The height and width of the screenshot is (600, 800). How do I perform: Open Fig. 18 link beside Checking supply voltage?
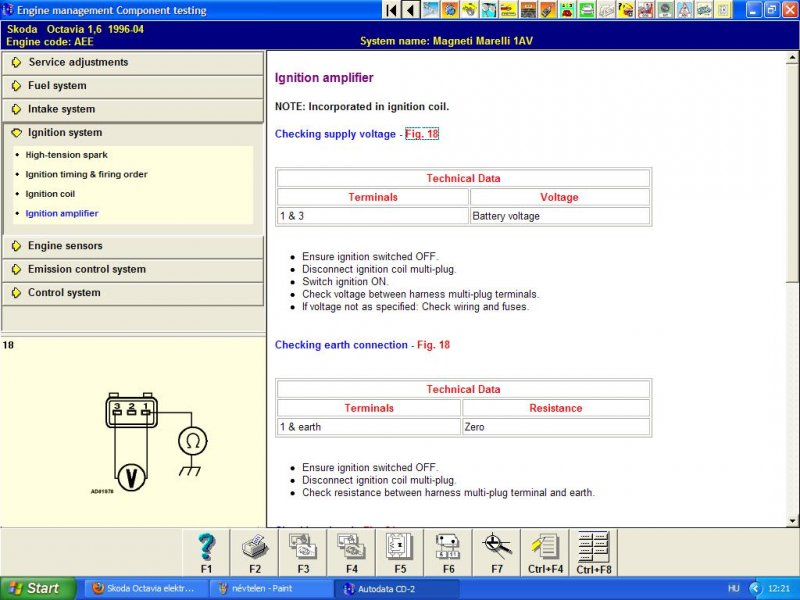422,134
